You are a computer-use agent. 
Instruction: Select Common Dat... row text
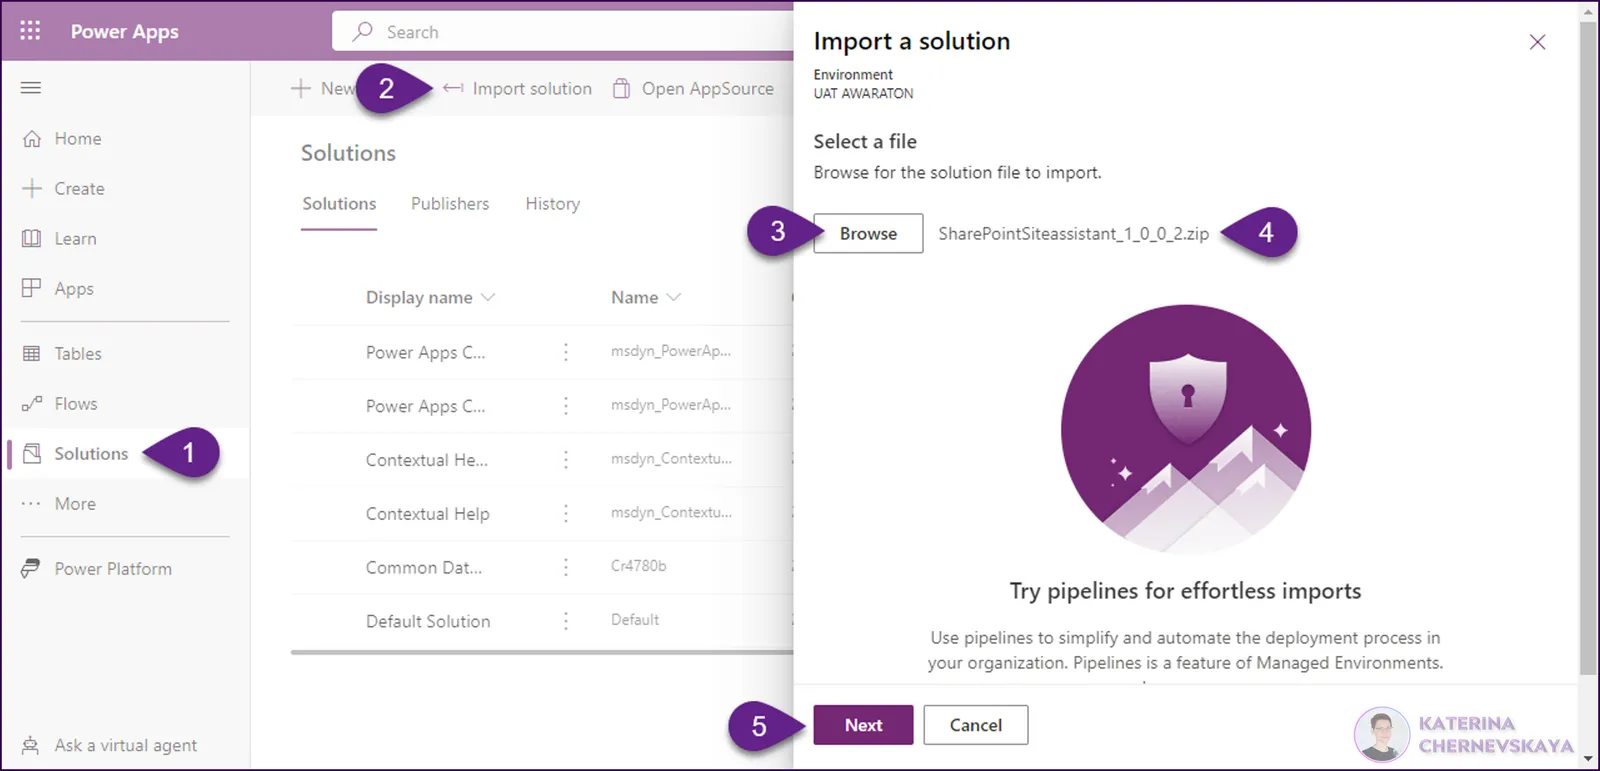tap(424, 567)
